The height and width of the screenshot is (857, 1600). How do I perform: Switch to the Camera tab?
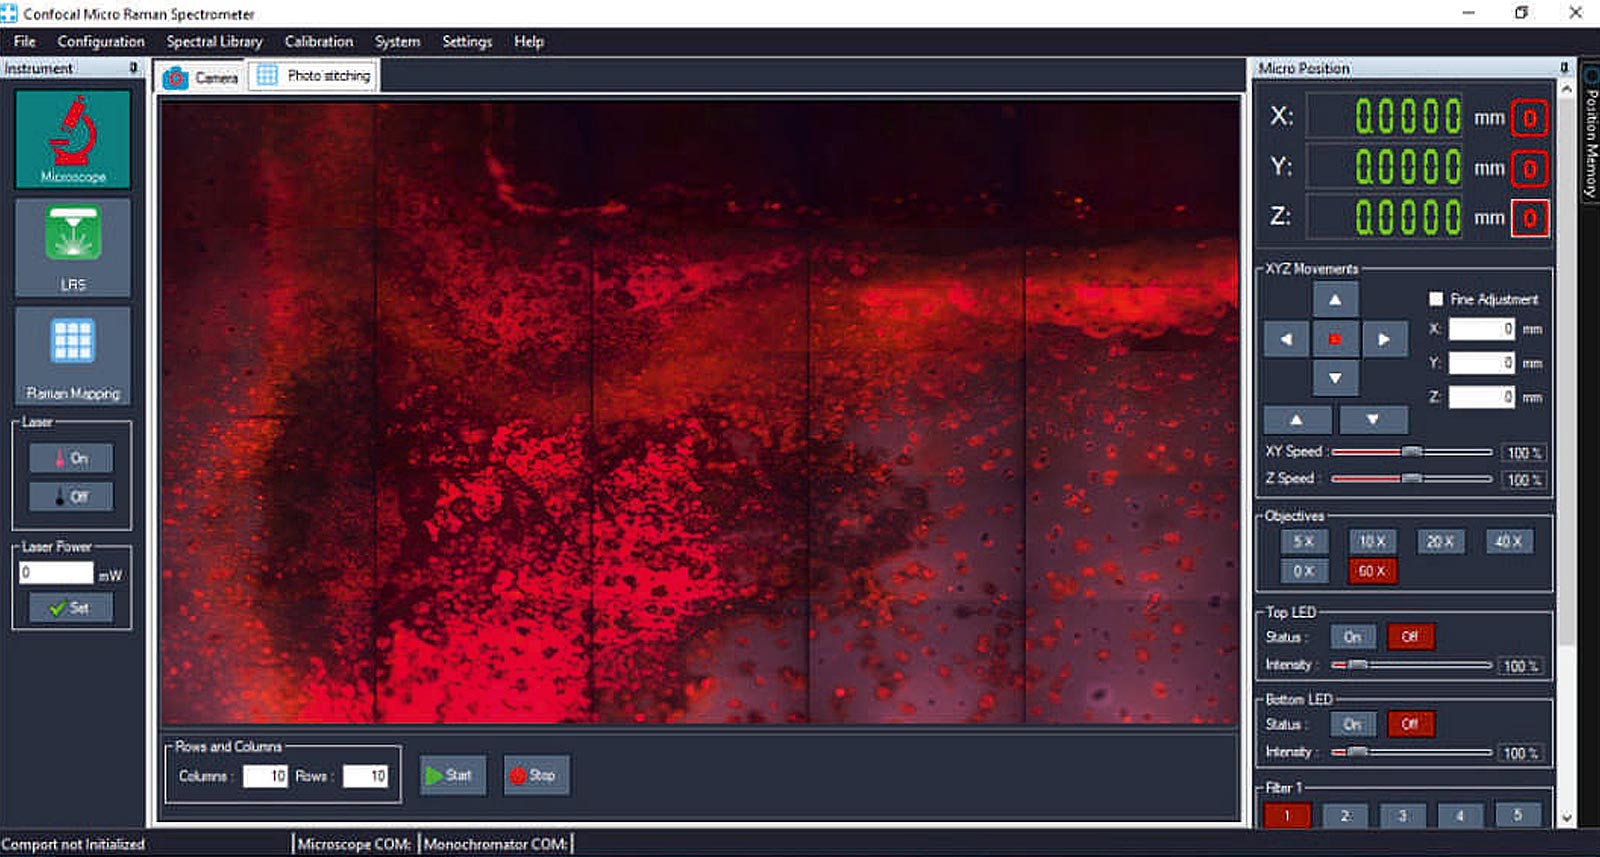pos(202,77)
